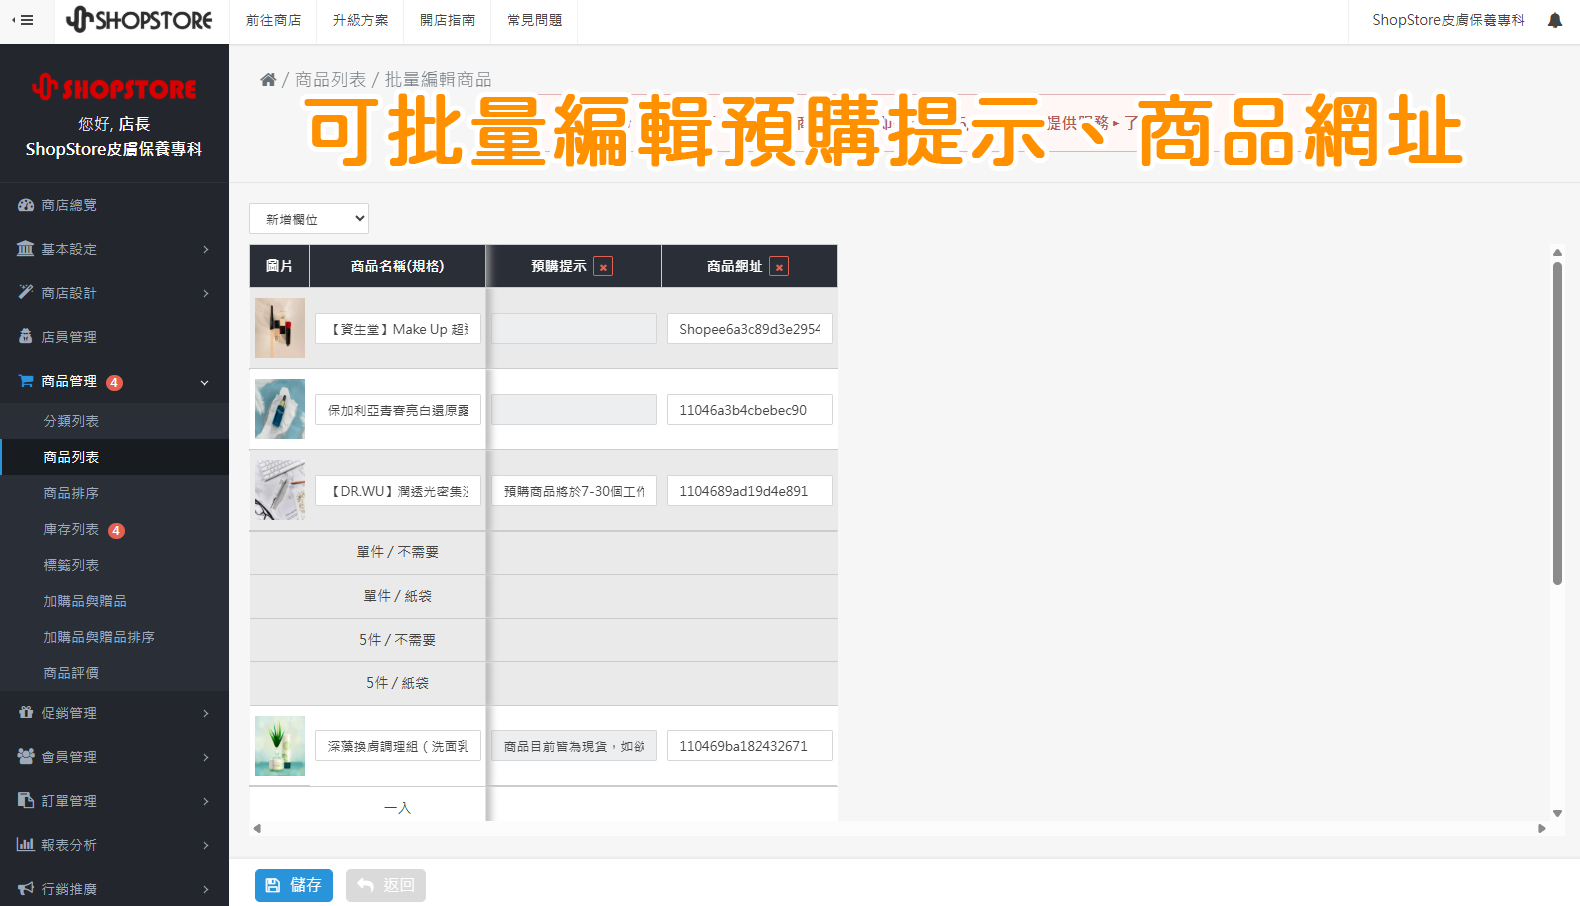Go to 商品排序 submenu item
1580x906 pixels.
click(114, 493)
